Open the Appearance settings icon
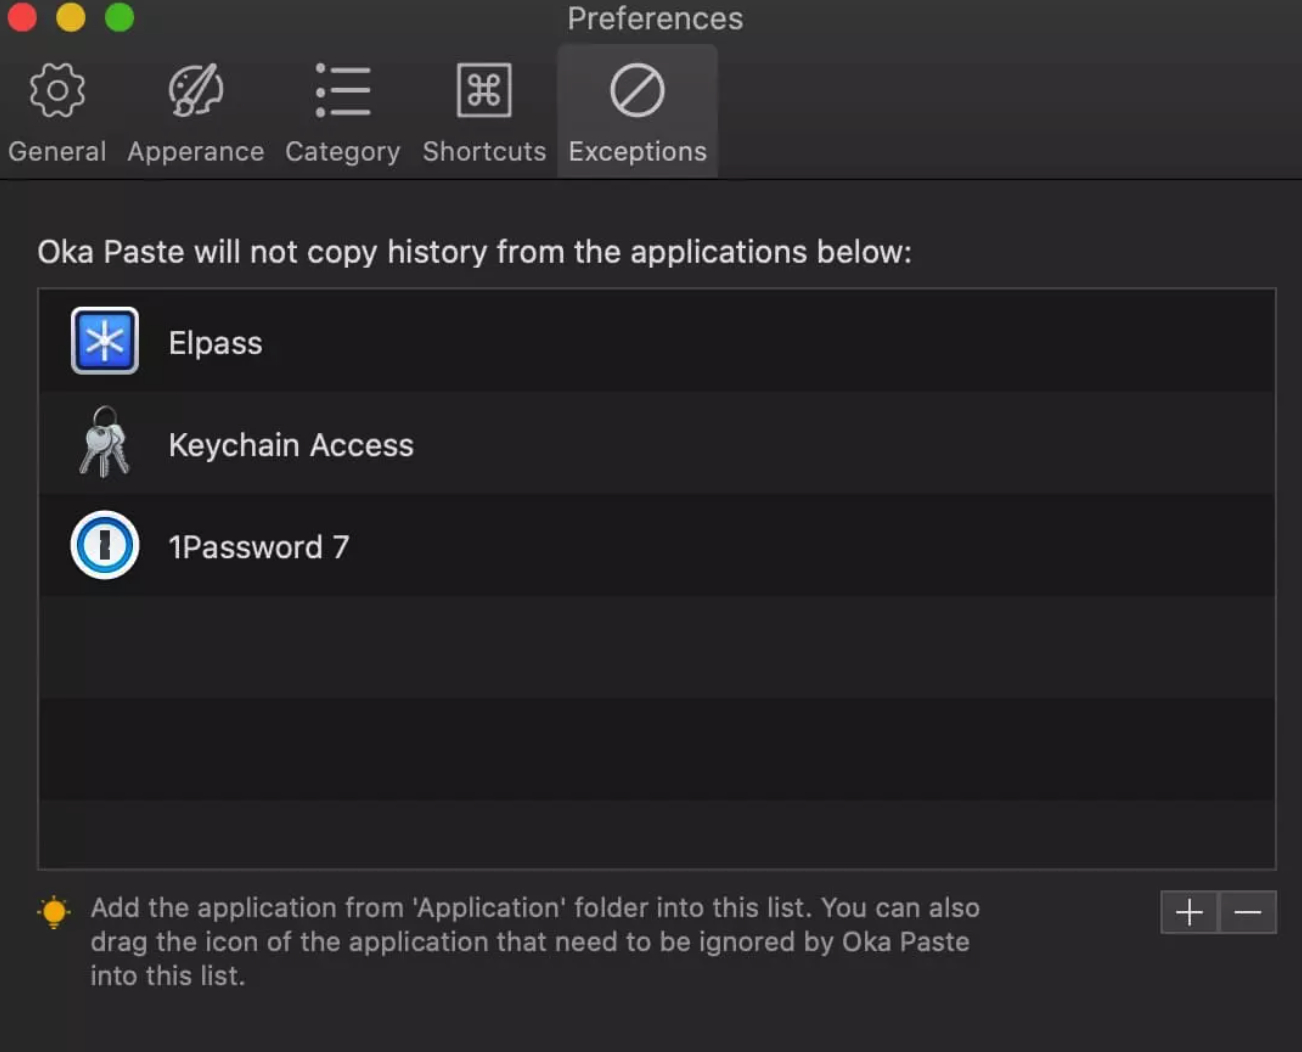Image resolution: width=1302 pixels, height=1052 pixels. pyautogui.click(x=195, y=90)
